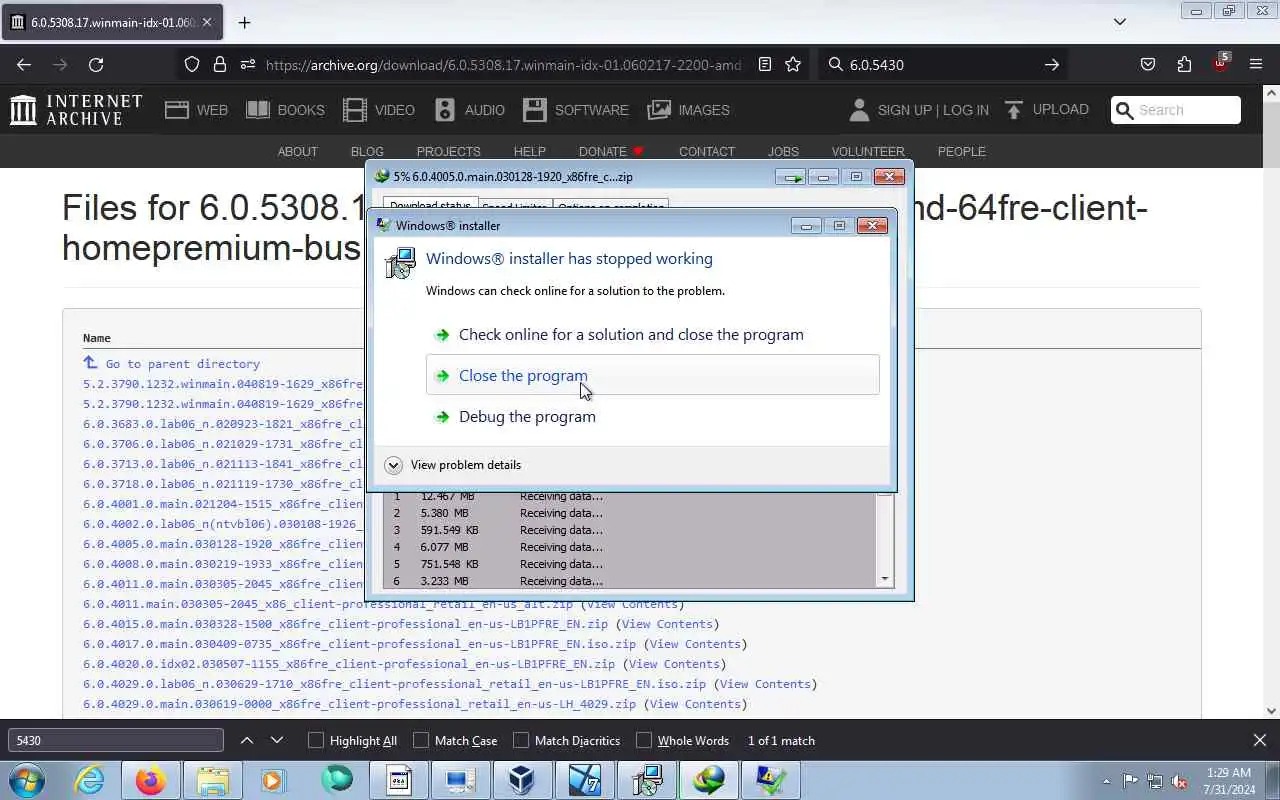Jump to next find match arrow
Image resolution: width=1280 pixels, height=800 pixels.
(277, 741)
